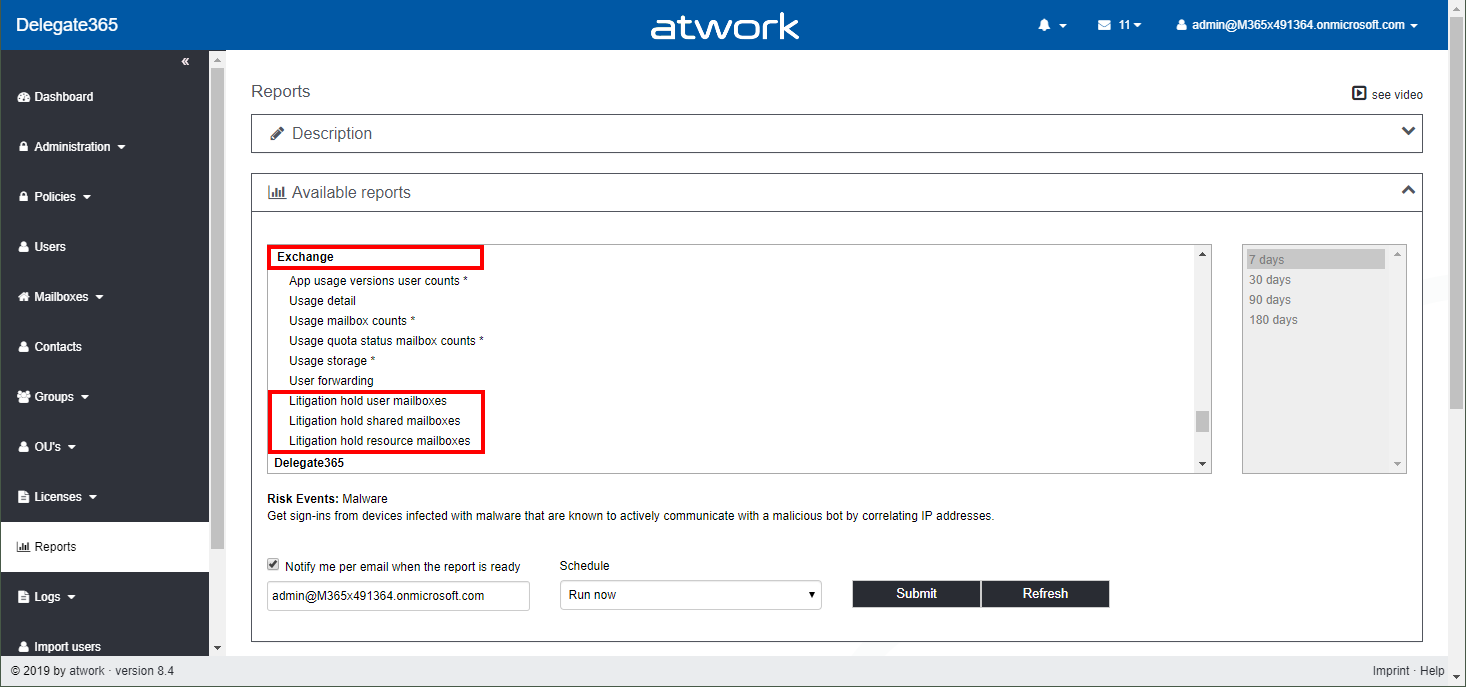
Task: Click the Delegate365 brand title
Action: click(x=67, y=25)
